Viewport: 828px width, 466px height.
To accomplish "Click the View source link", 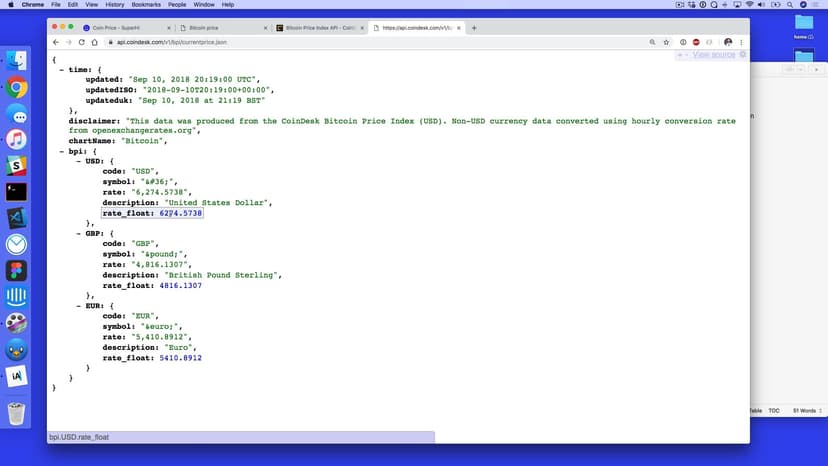I will pos(713,54).
